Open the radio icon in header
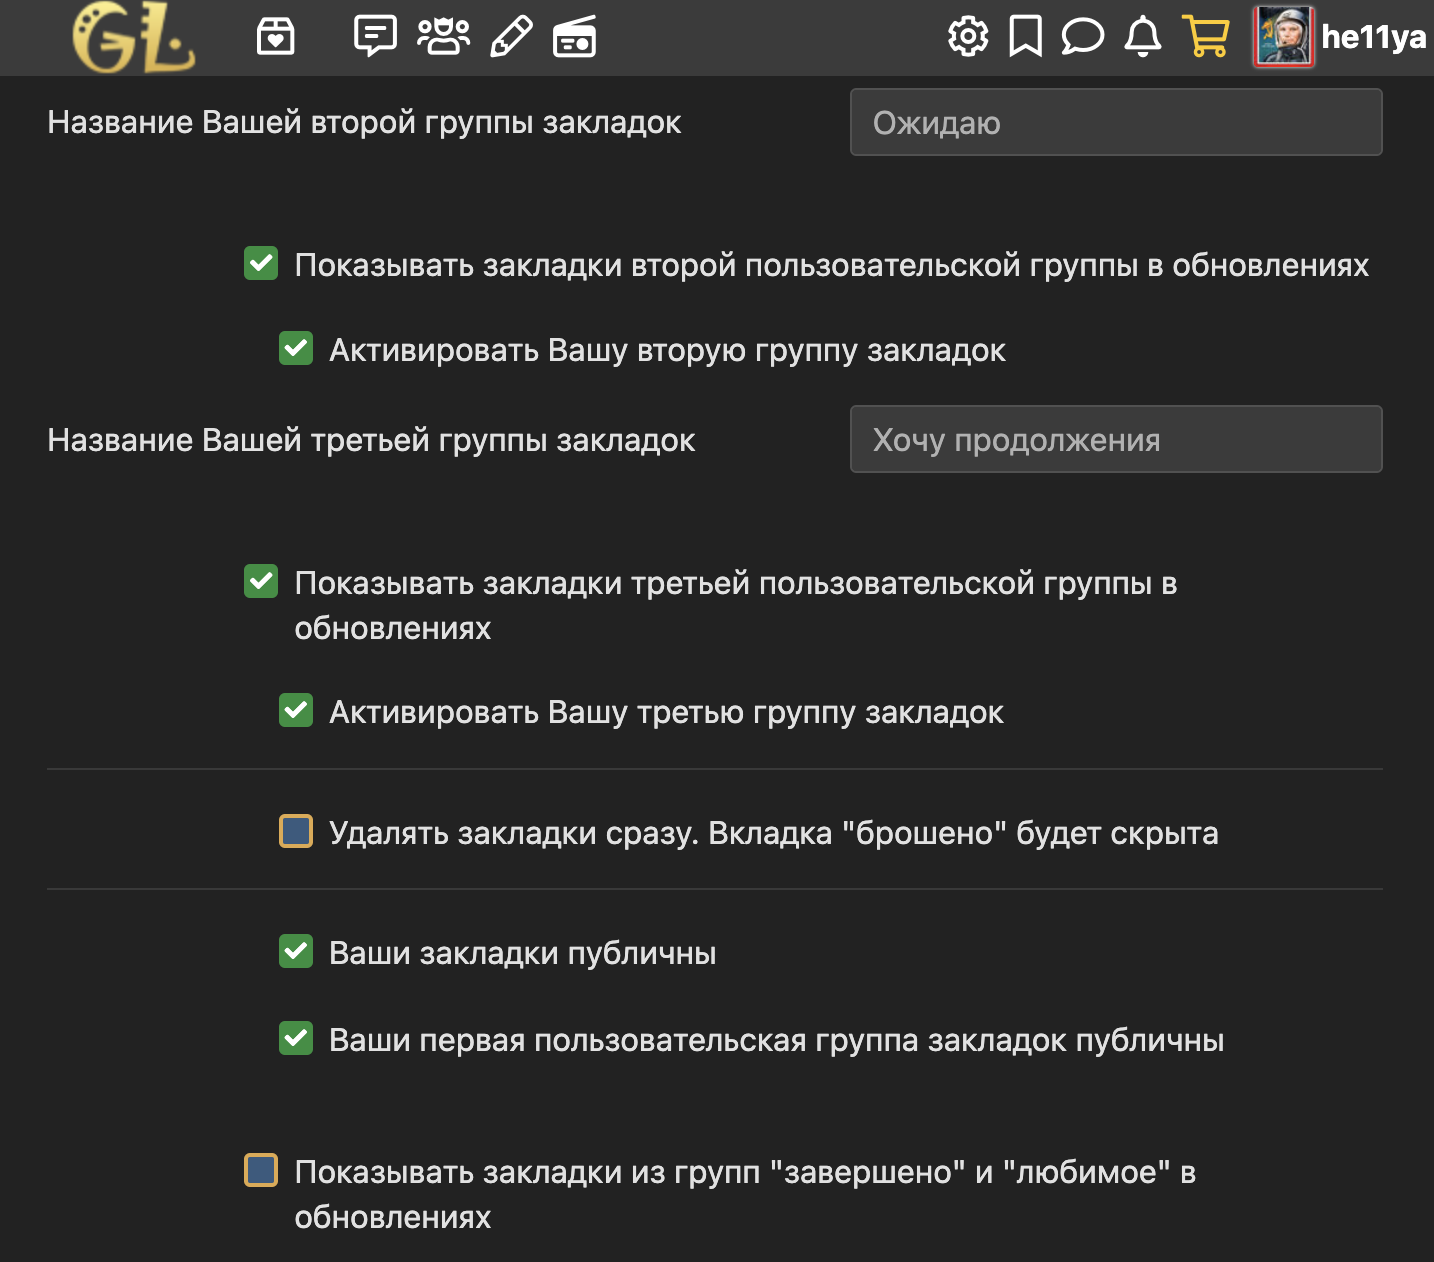 575,38
